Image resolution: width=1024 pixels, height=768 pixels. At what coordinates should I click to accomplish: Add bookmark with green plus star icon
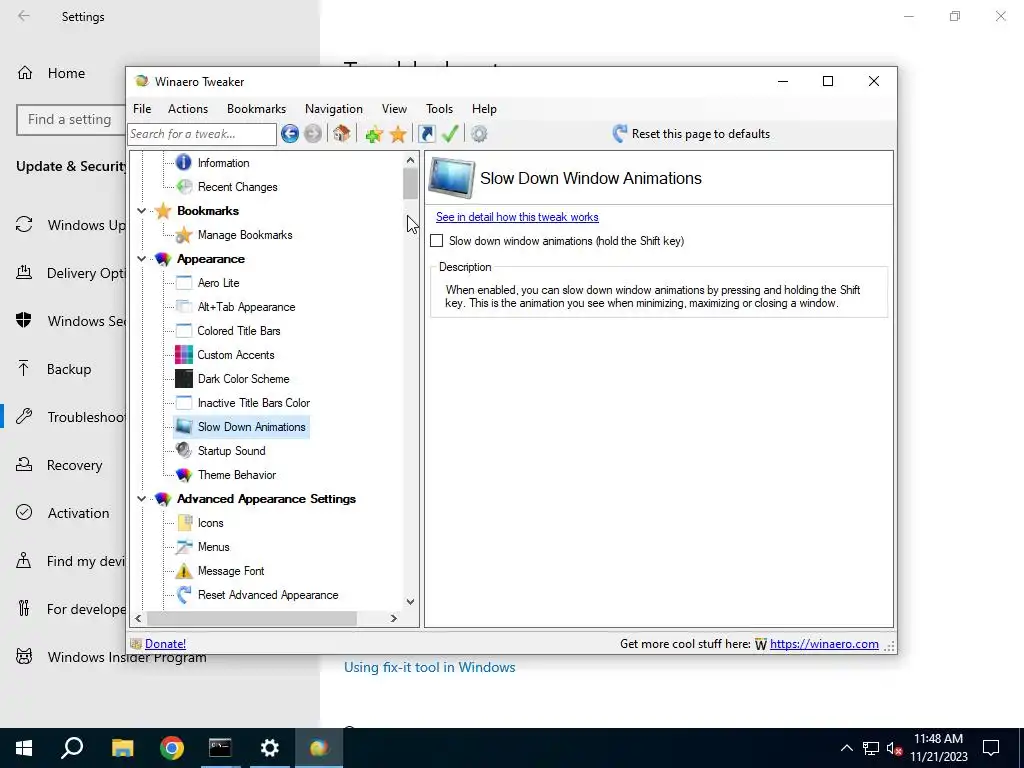coord(374,134)
